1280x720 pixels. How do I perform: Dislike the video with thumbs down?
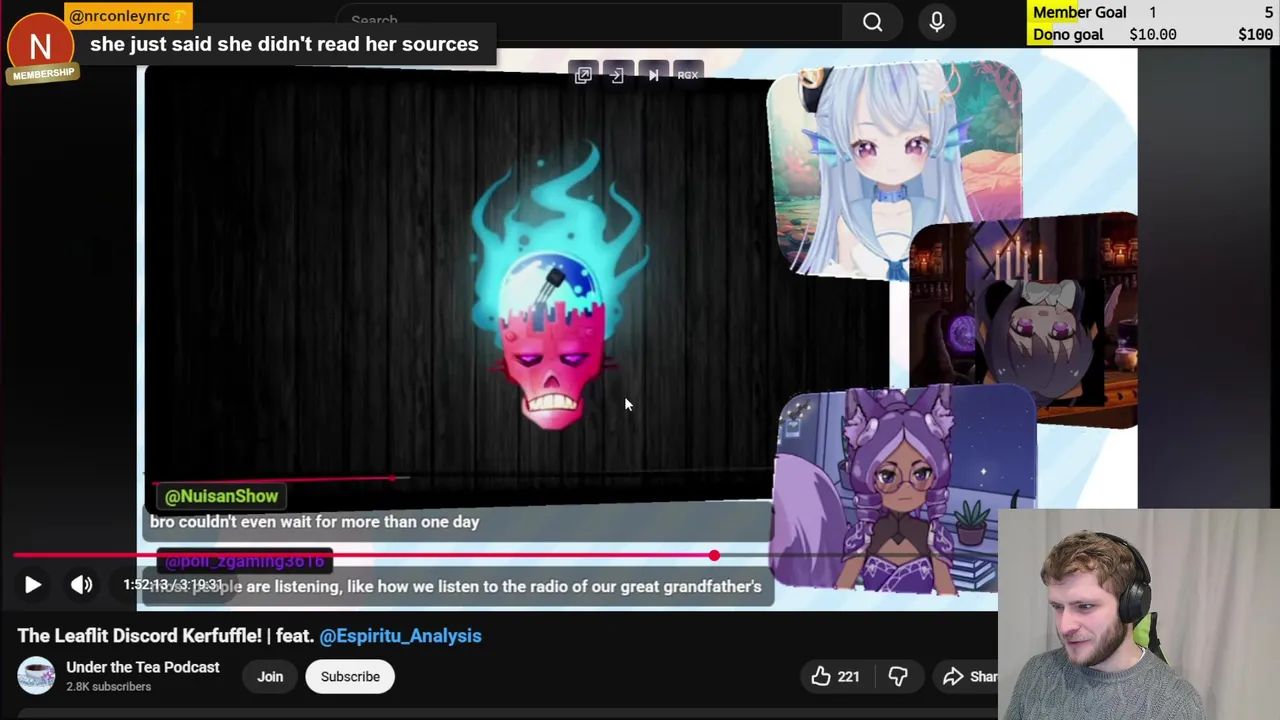[898, 677]
